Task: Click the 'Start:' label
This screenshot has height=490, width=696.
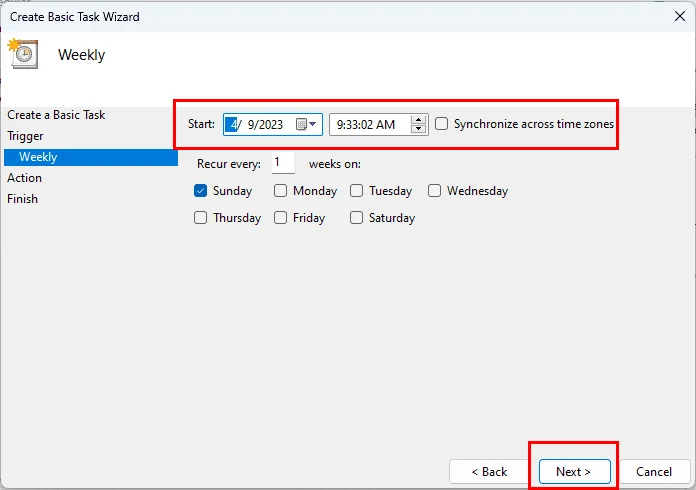Action: (x=201, y=124)
